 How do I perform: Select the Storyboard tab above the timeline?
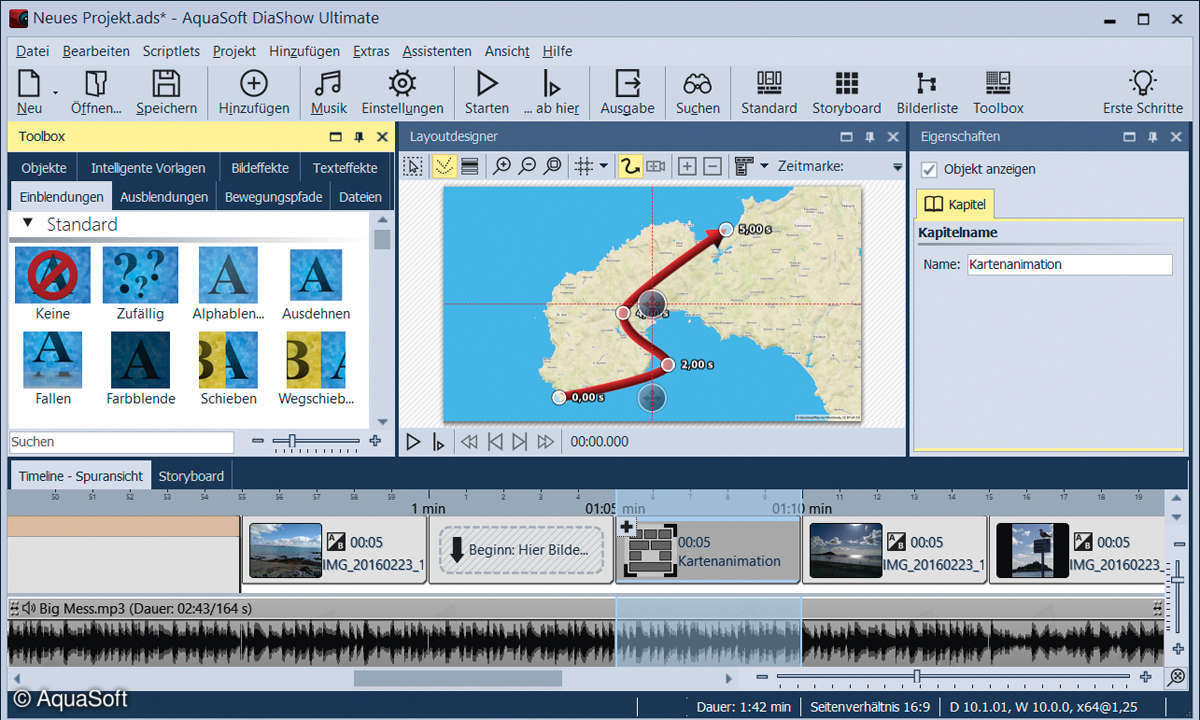pyautogui.click(x=192, y=476)
